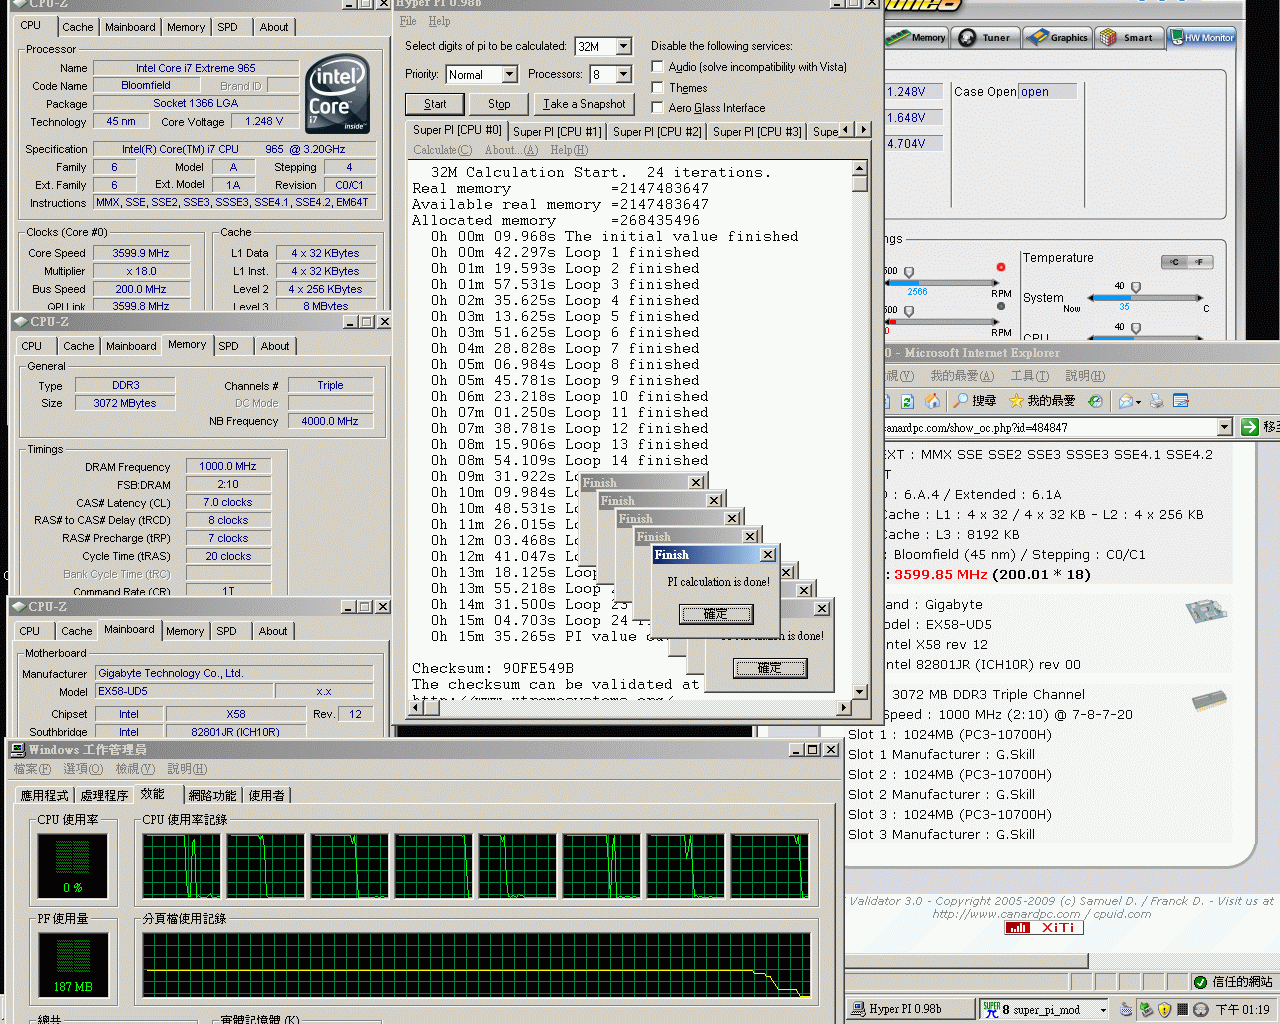This screenshot has height=1024, width=1280.
Task: Click the Print icon in Internet Explorer toolbar
Action: click(1157, 401)
